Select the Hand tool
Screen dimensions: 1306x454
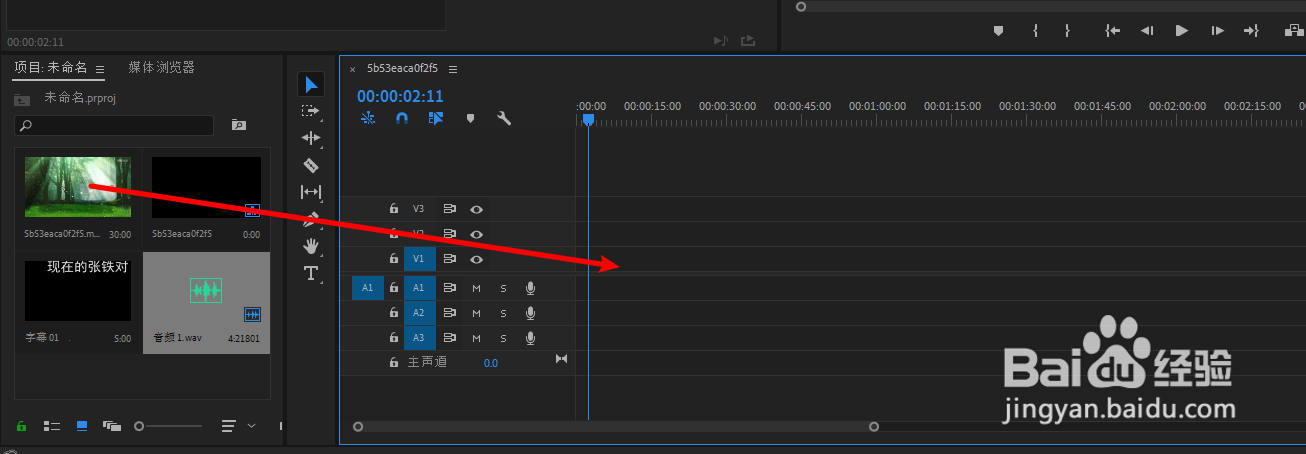click(x=311, y=246)
